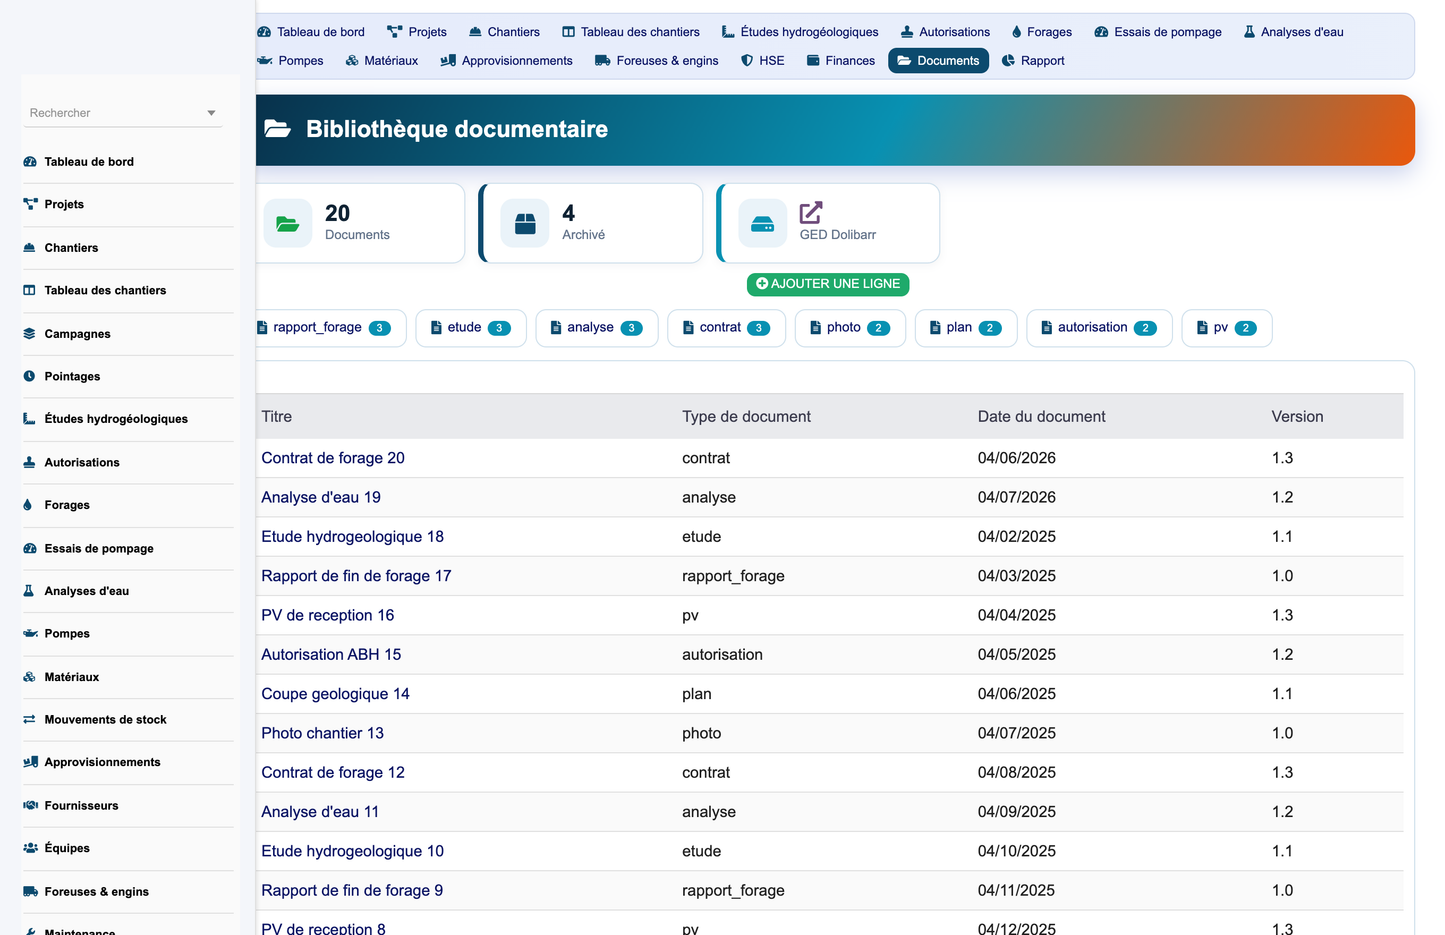Click the Campagnes sidebar layers icon
The height and width of the screenshot is (935, 1445).
[x=30, y=334]
